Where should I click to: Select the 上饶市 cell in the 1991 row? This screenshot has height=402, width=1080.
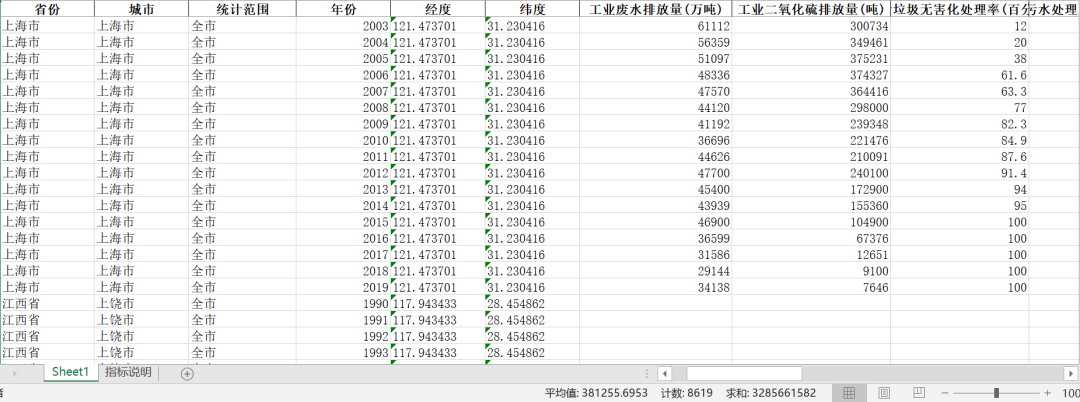141,320
